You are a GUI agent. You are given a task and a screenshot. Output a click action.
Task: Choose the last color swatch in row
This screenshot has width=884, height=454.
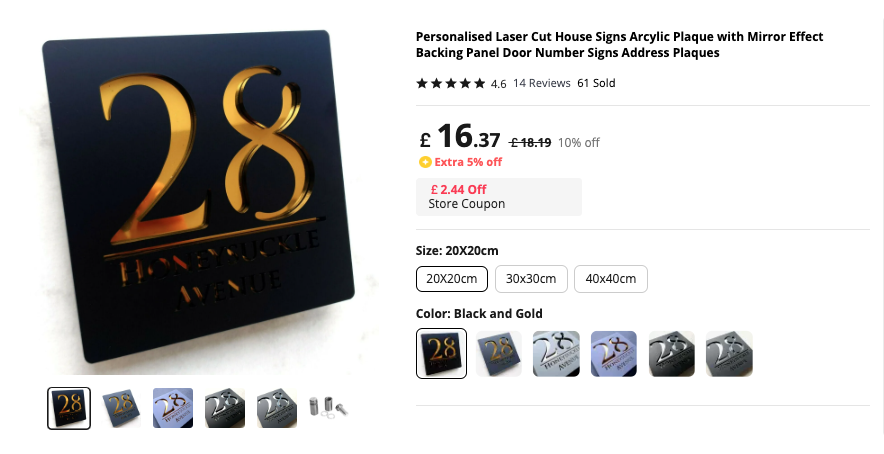pos(729,354)
